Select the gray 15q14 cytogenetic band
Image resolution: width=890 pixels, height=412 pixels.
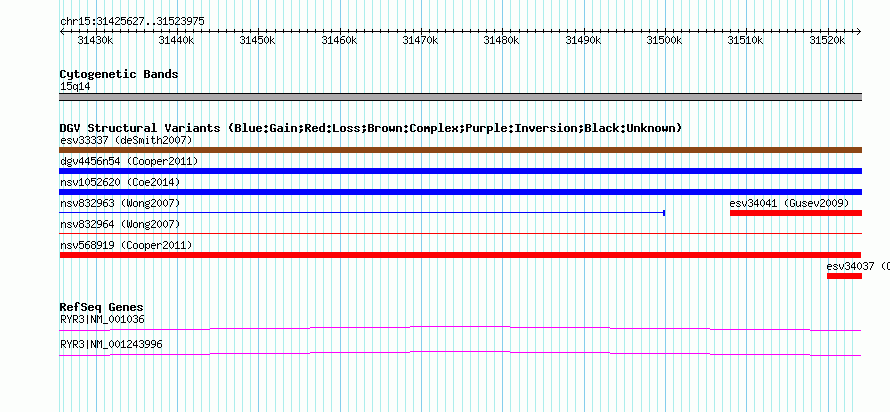coord(460,97)
